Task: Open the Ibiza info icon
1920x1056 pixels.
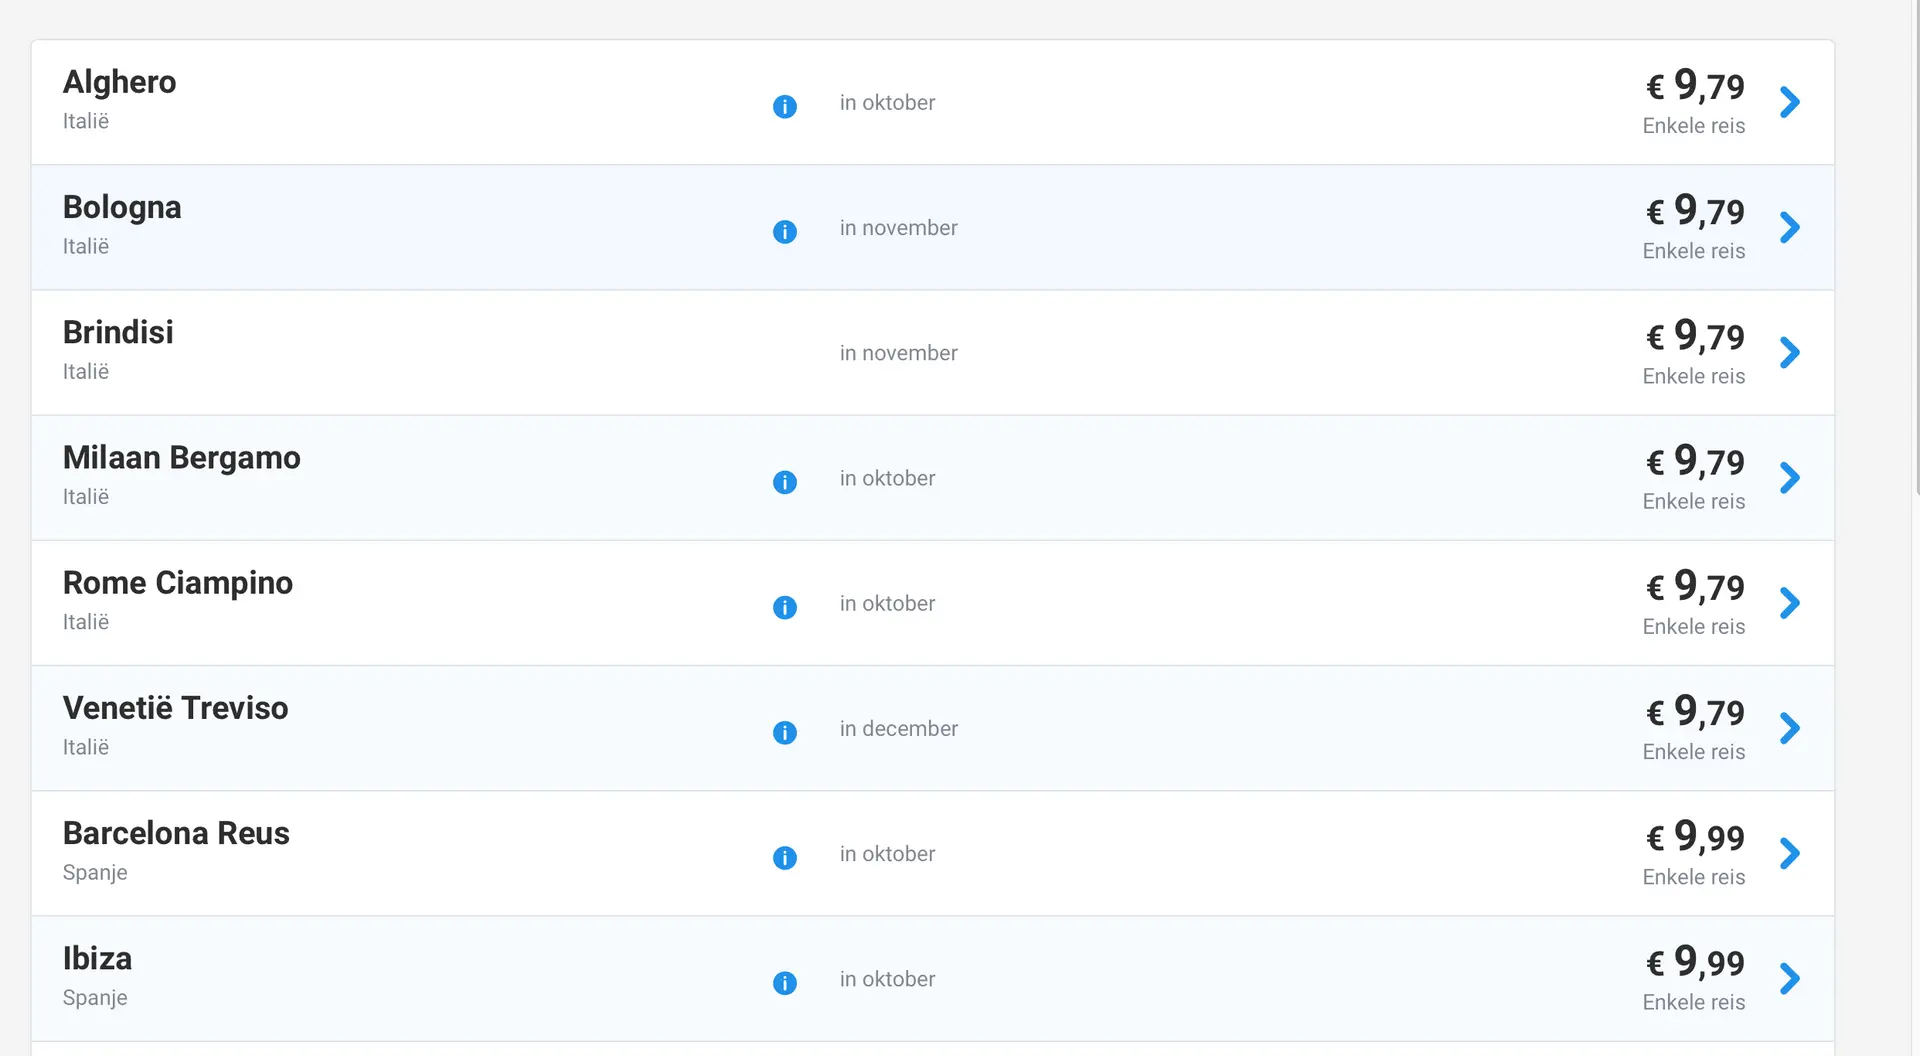Action: [x=785, y=983]
